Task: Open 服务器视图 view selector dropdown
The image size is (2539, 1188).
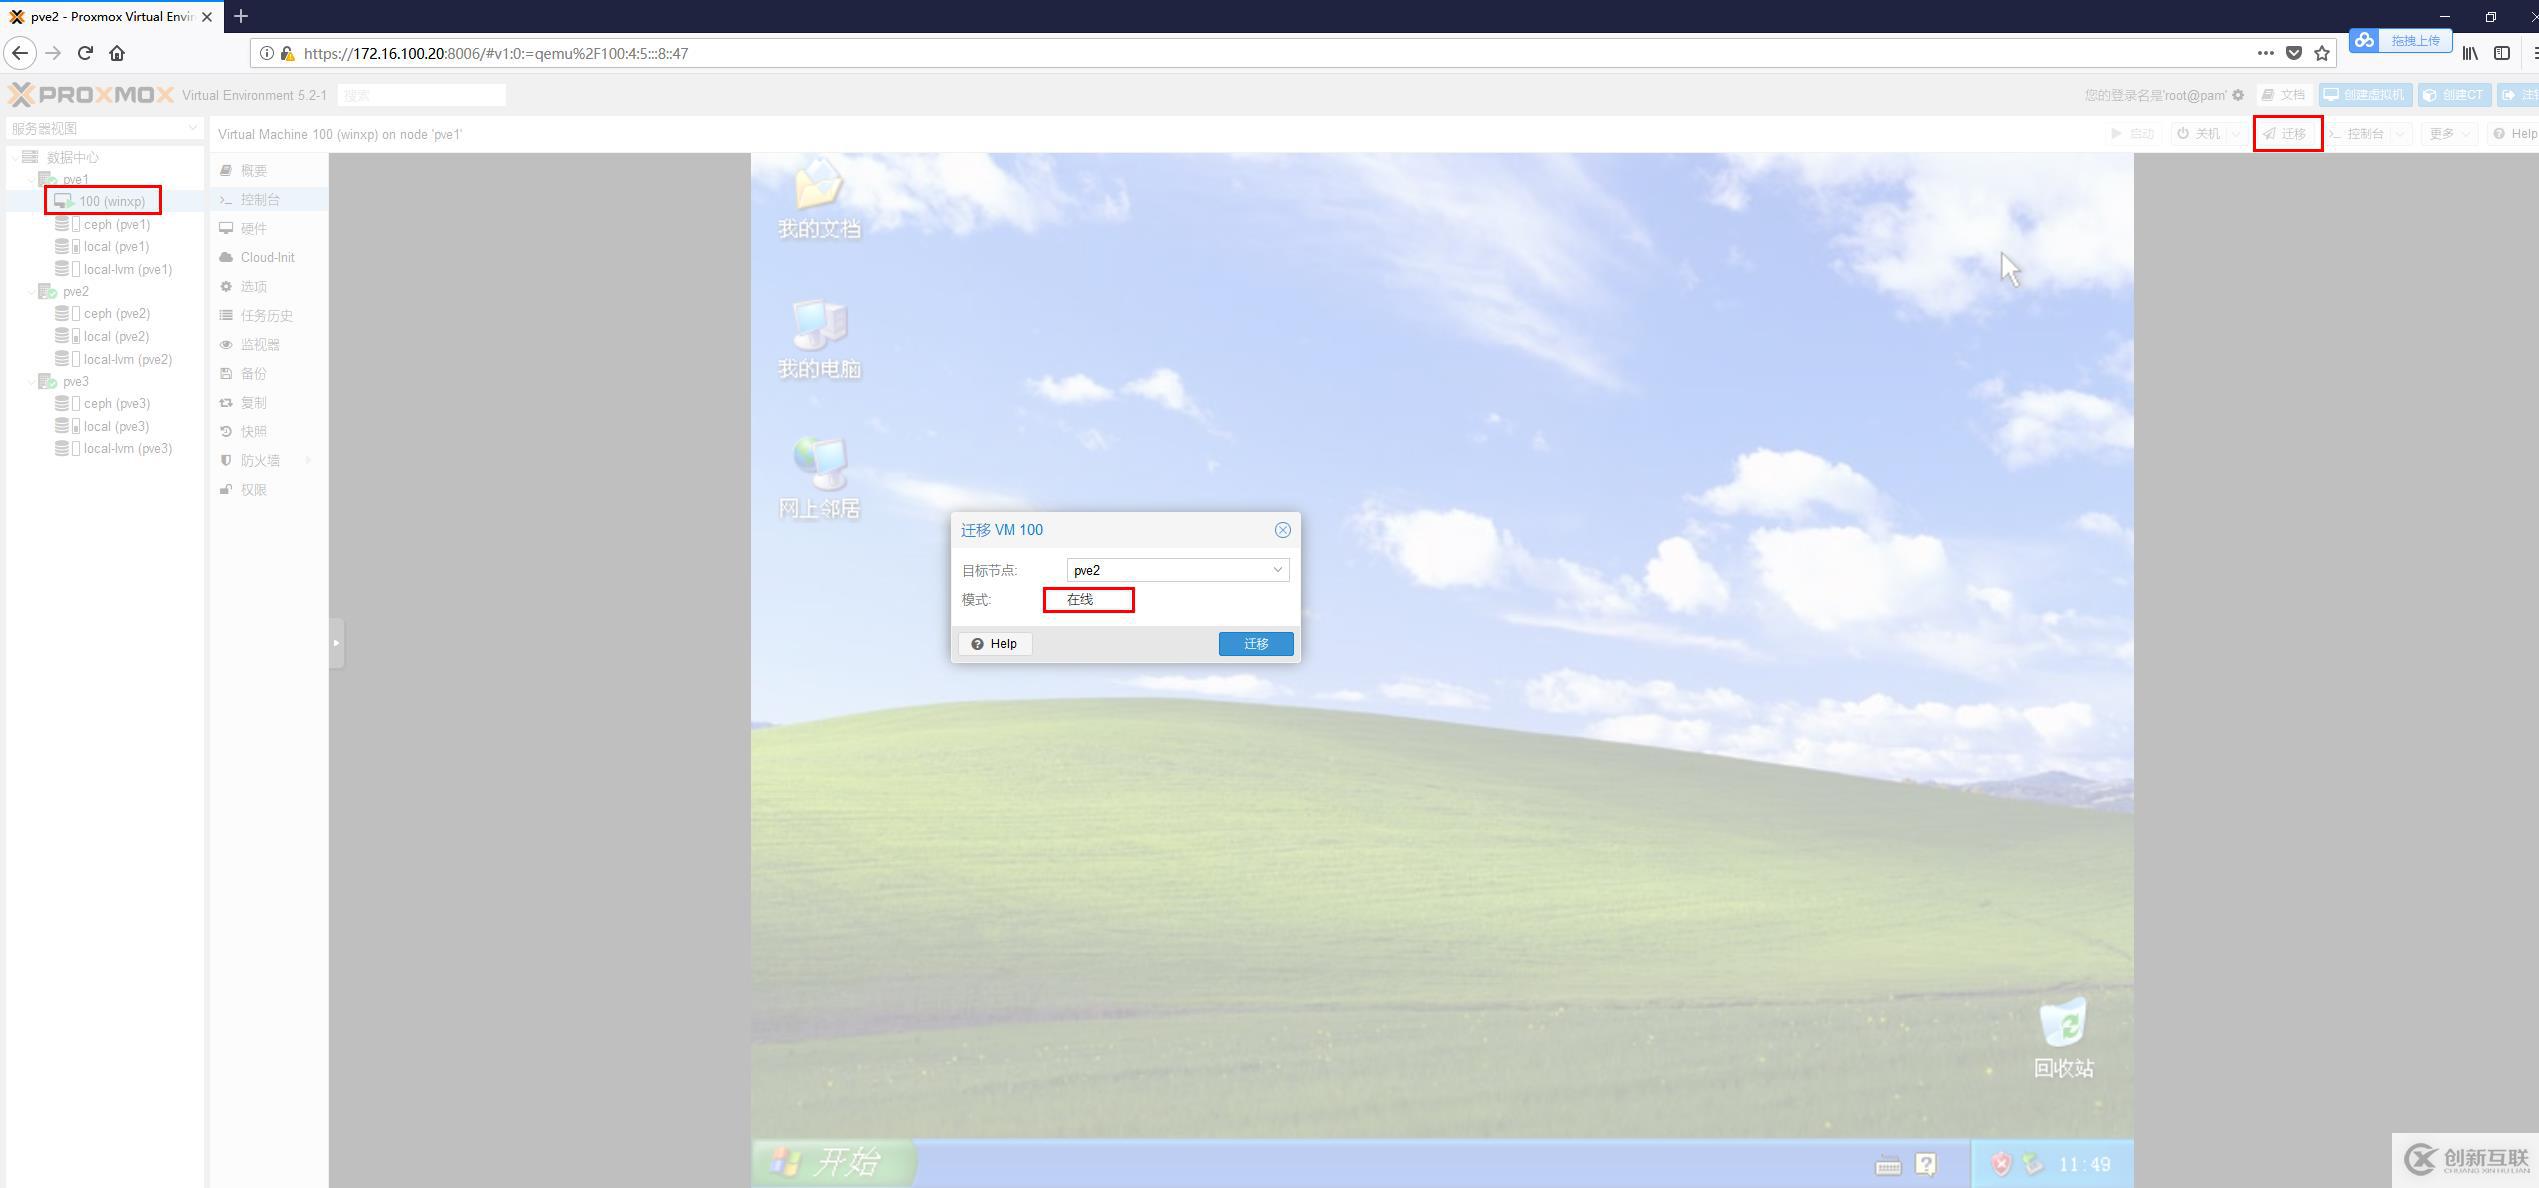Action: coord(104,128)
